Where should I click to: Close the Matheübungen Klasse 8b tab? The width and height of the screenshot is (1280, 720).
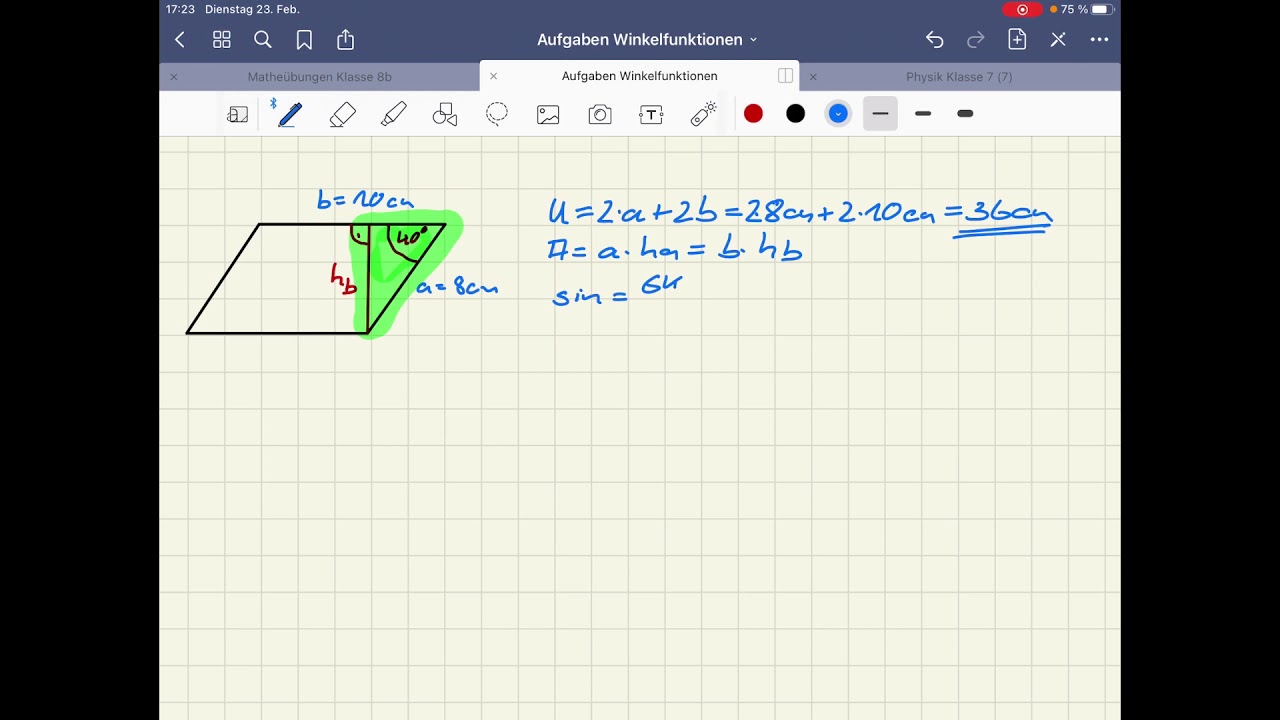[173, 77]
